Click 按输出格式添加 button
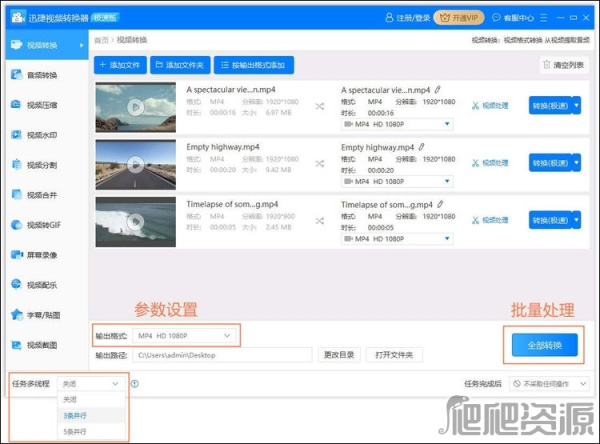600x444 pixels. coord(254,65)
